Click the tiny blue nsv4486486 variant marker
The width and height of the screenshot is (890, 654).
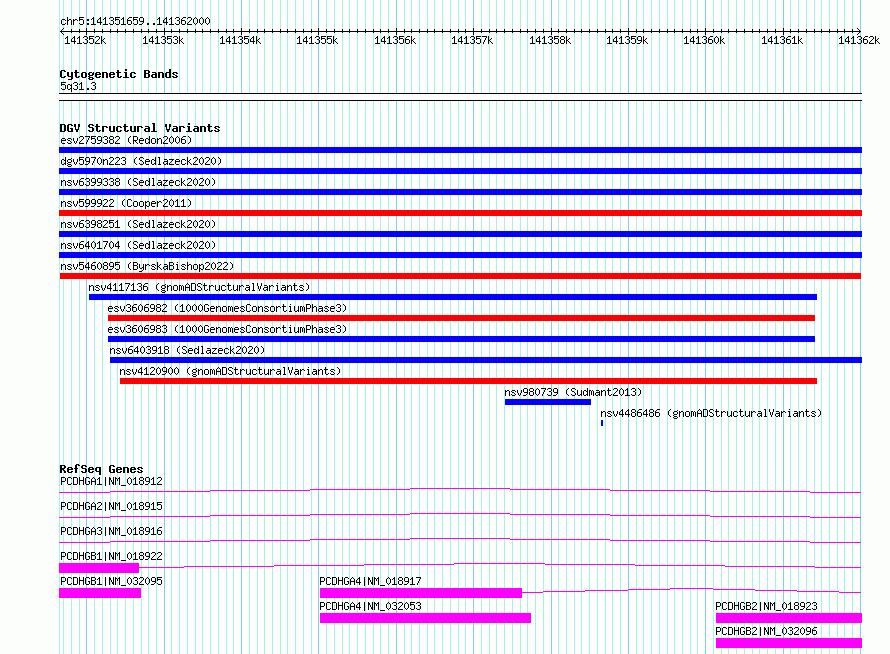click(x=602, y=423)
